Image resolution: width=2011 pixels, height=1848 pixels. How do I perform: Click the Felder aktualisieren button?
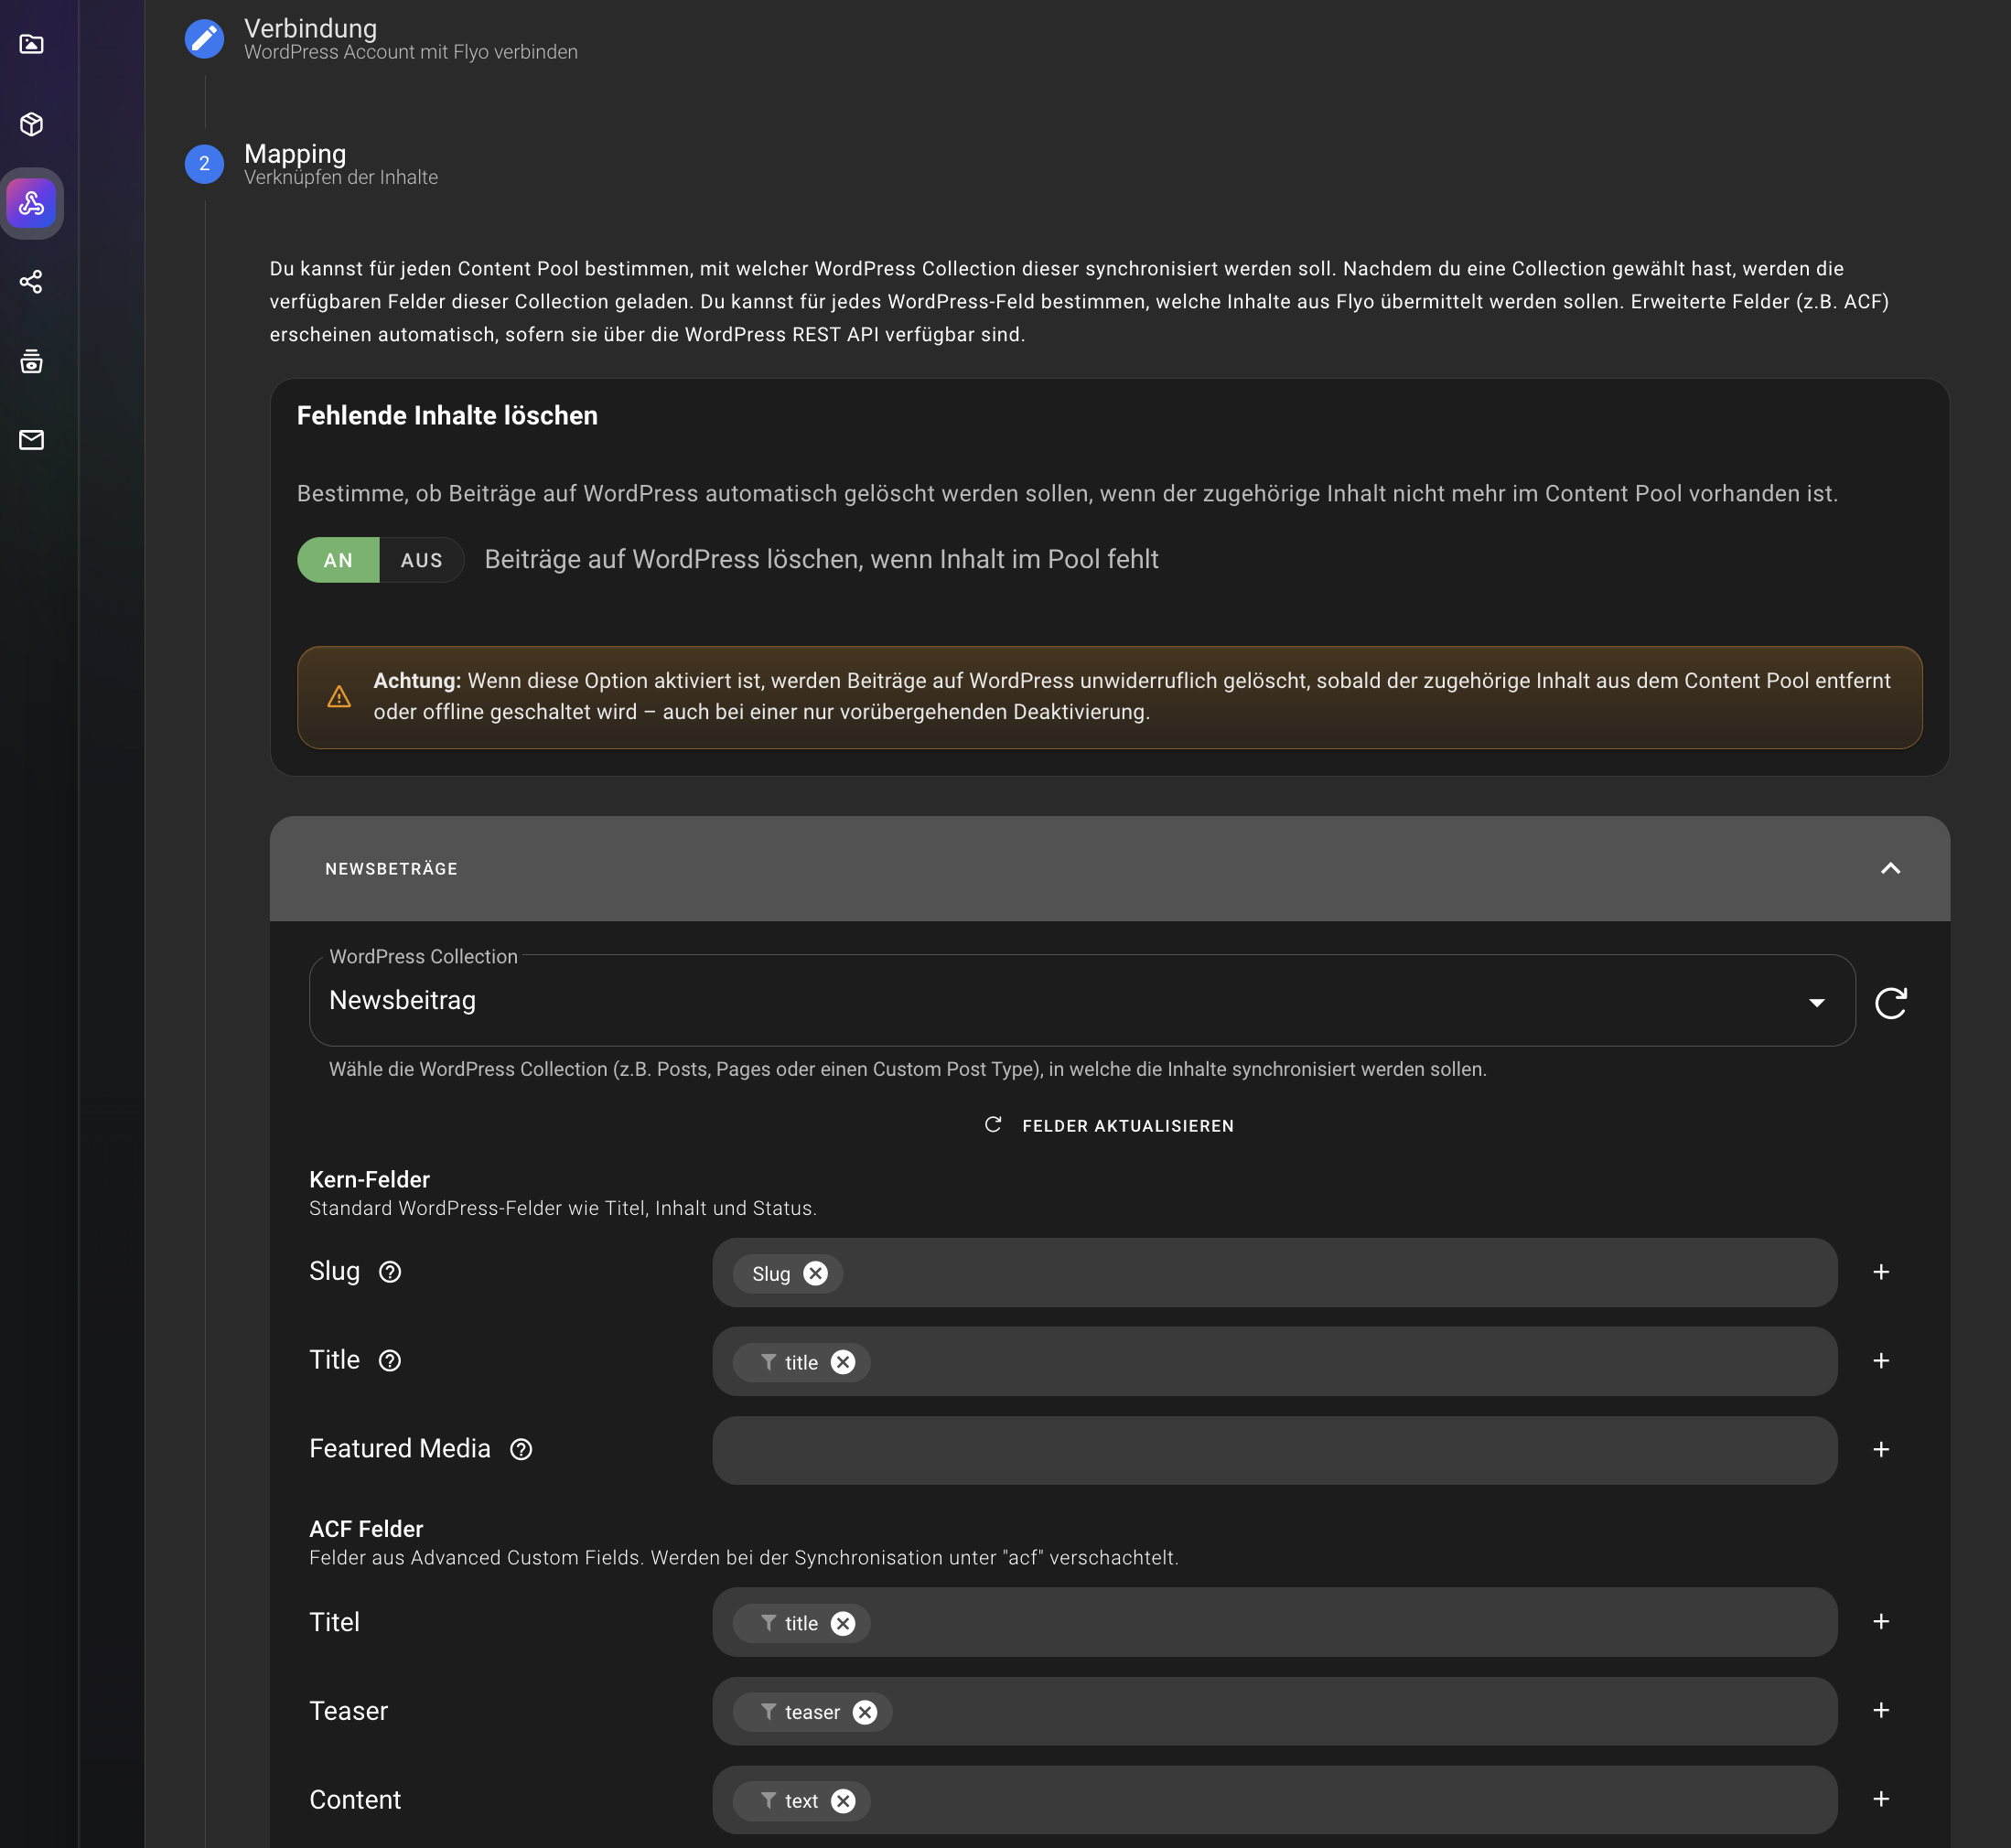(1109, 1126)
